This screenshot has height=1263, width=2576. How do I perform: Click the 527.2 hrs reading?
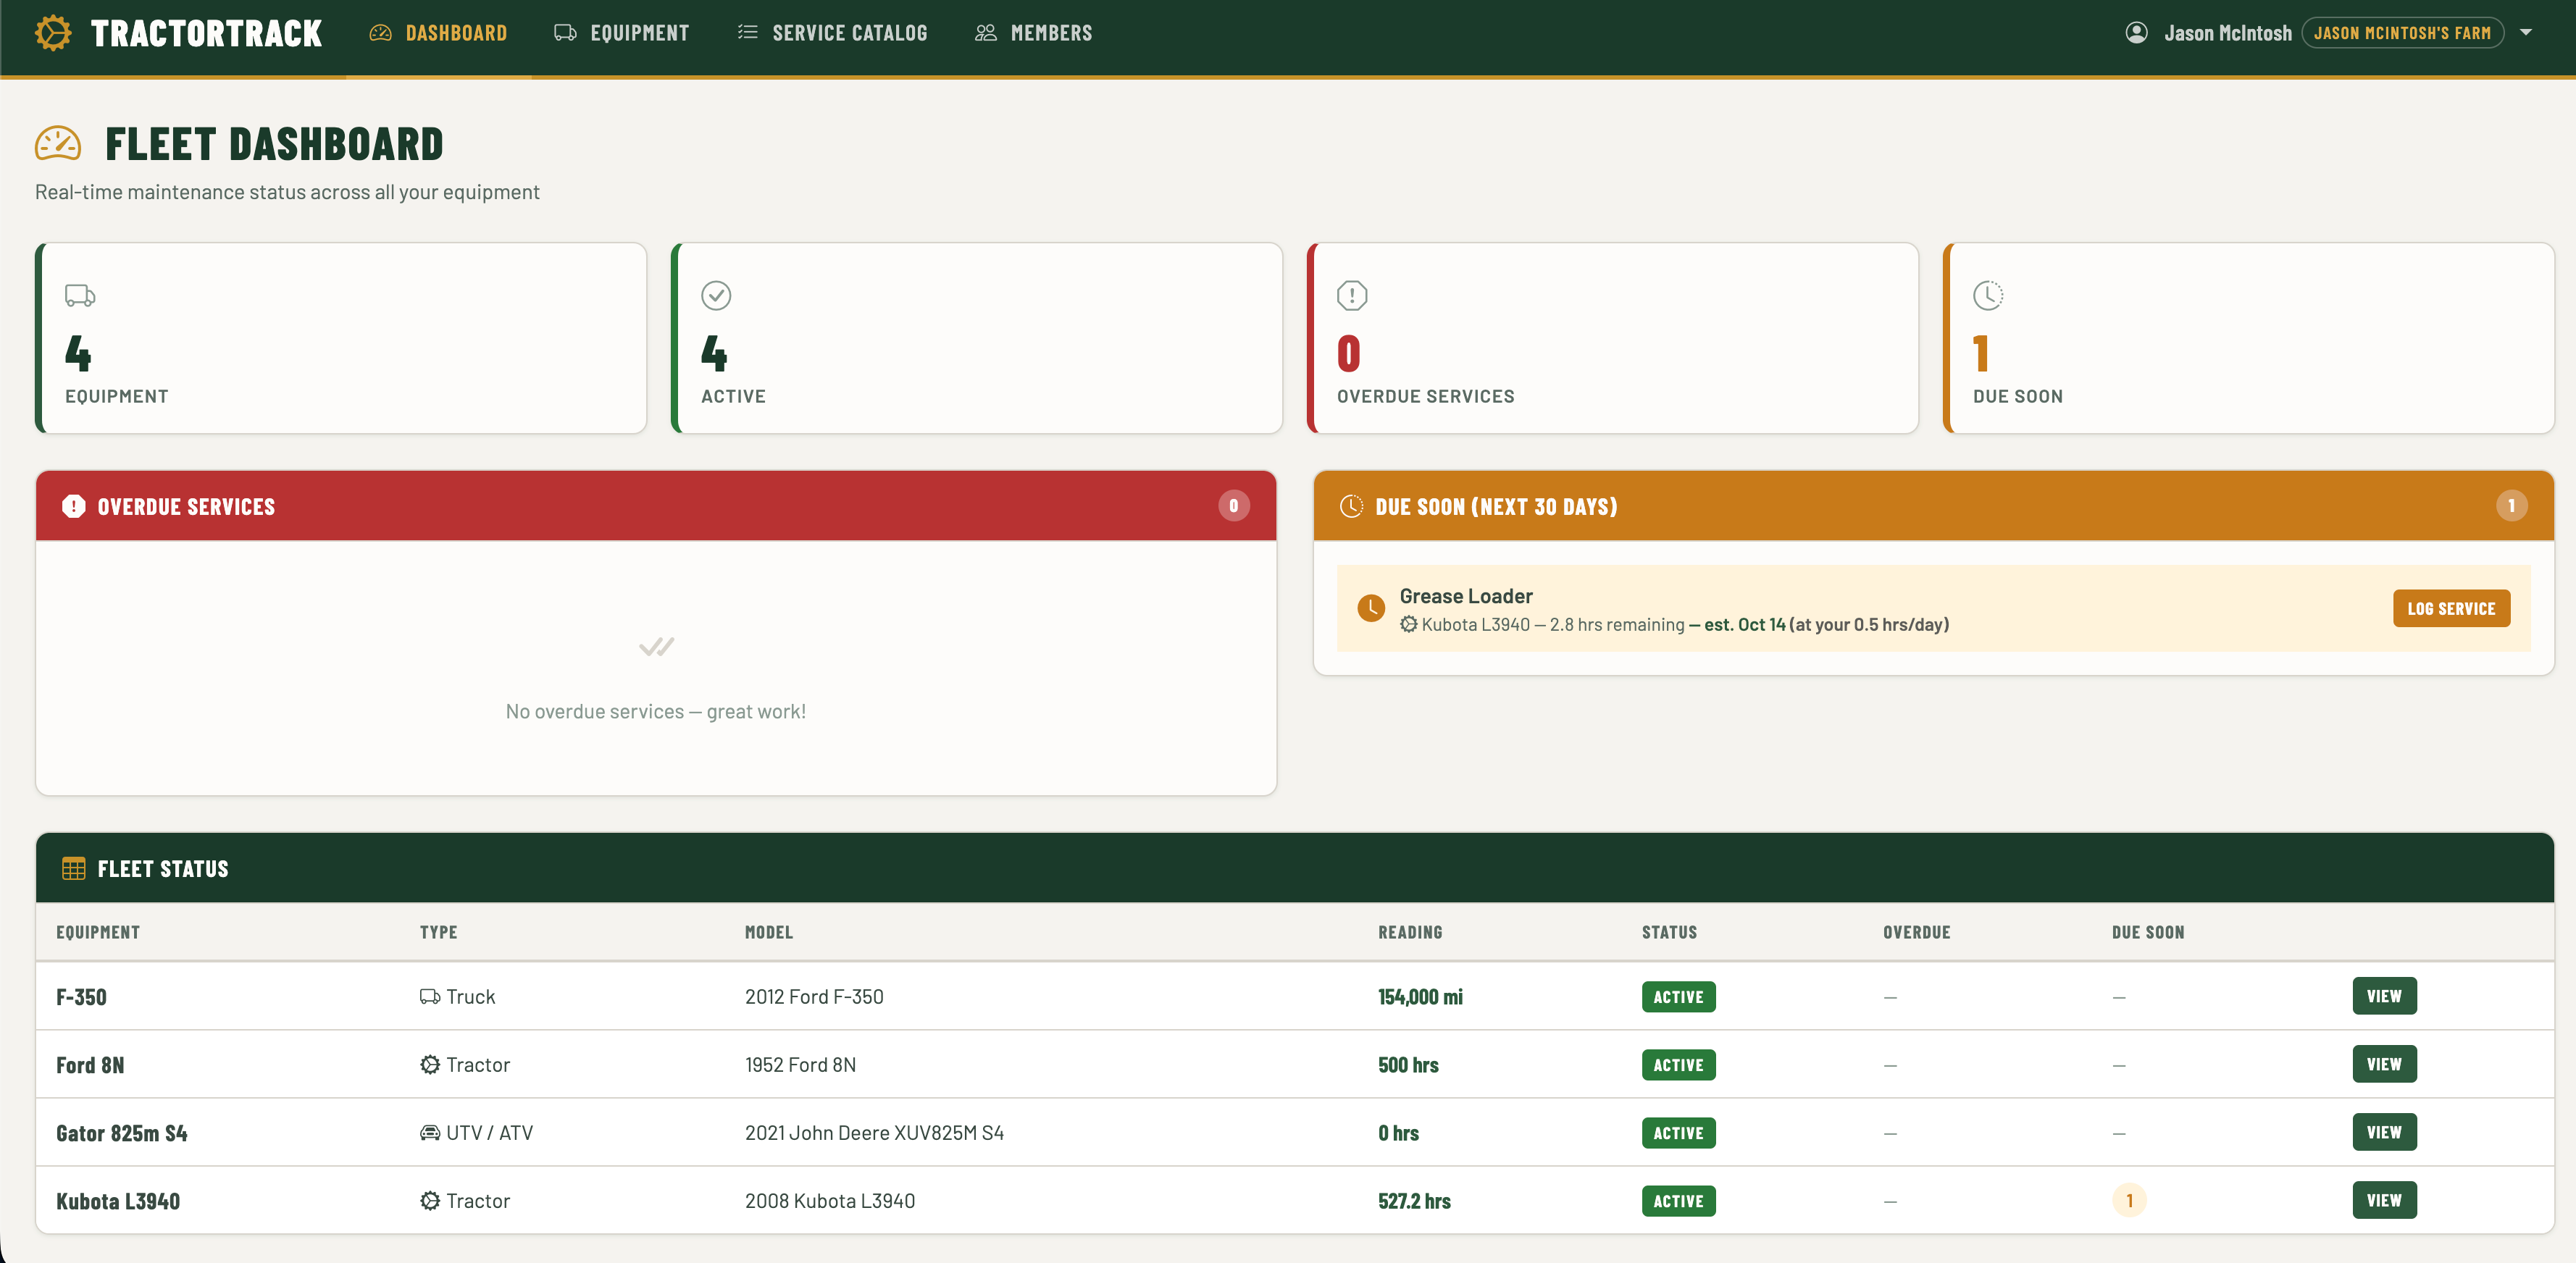[1414, 1201]
